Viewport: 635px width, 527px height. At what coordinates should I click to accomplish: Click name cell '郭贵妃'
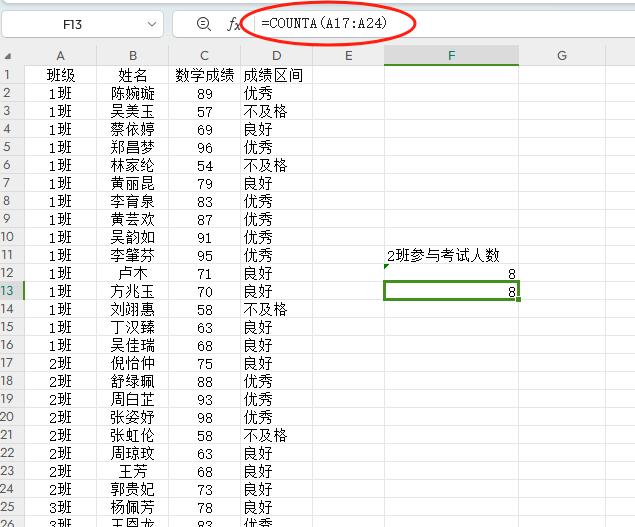tap(132, 489)
